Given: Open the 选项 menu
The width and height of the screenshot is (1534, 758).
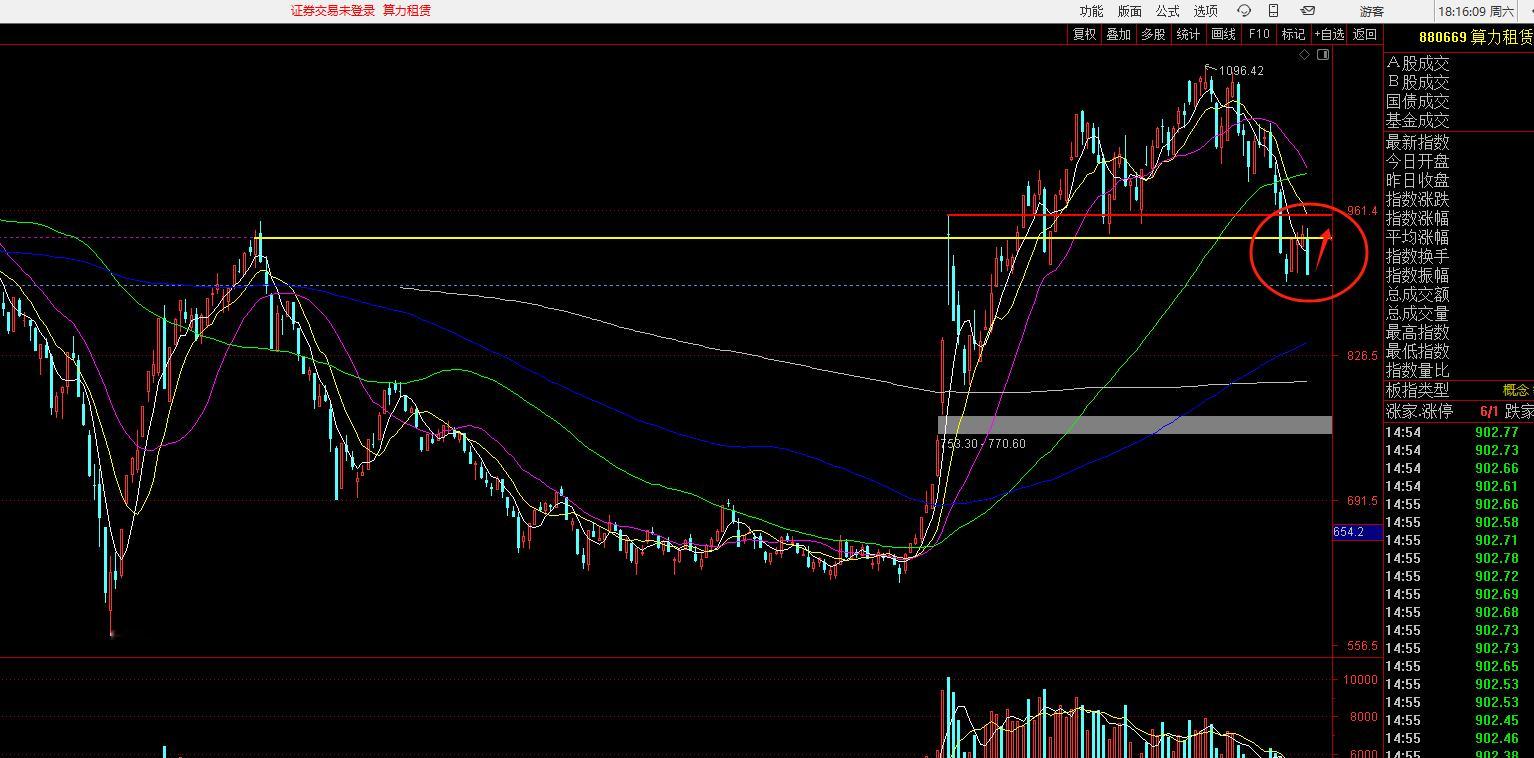Looking at the screenshot, I should [x=1206, y=11].
